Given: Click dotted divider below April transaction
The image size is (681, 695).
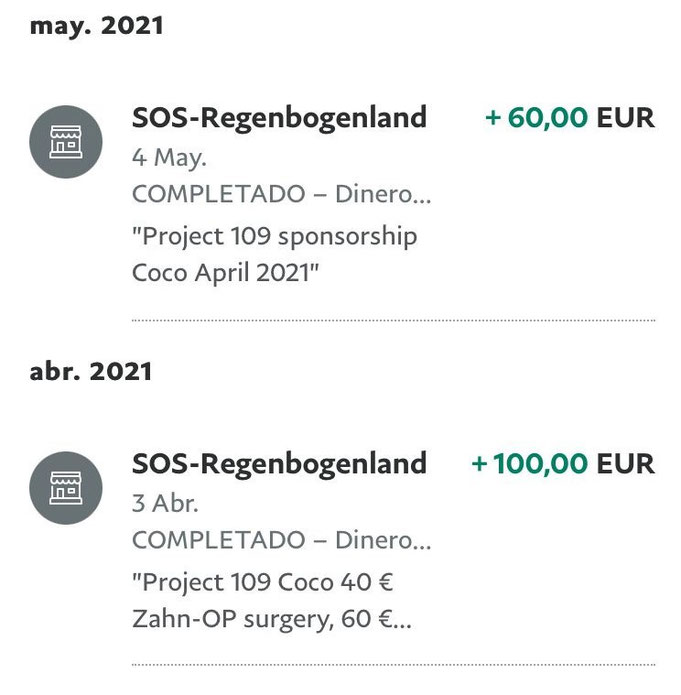Looking at the screenshot, I should pyautogui.click(x=394, y=664).
